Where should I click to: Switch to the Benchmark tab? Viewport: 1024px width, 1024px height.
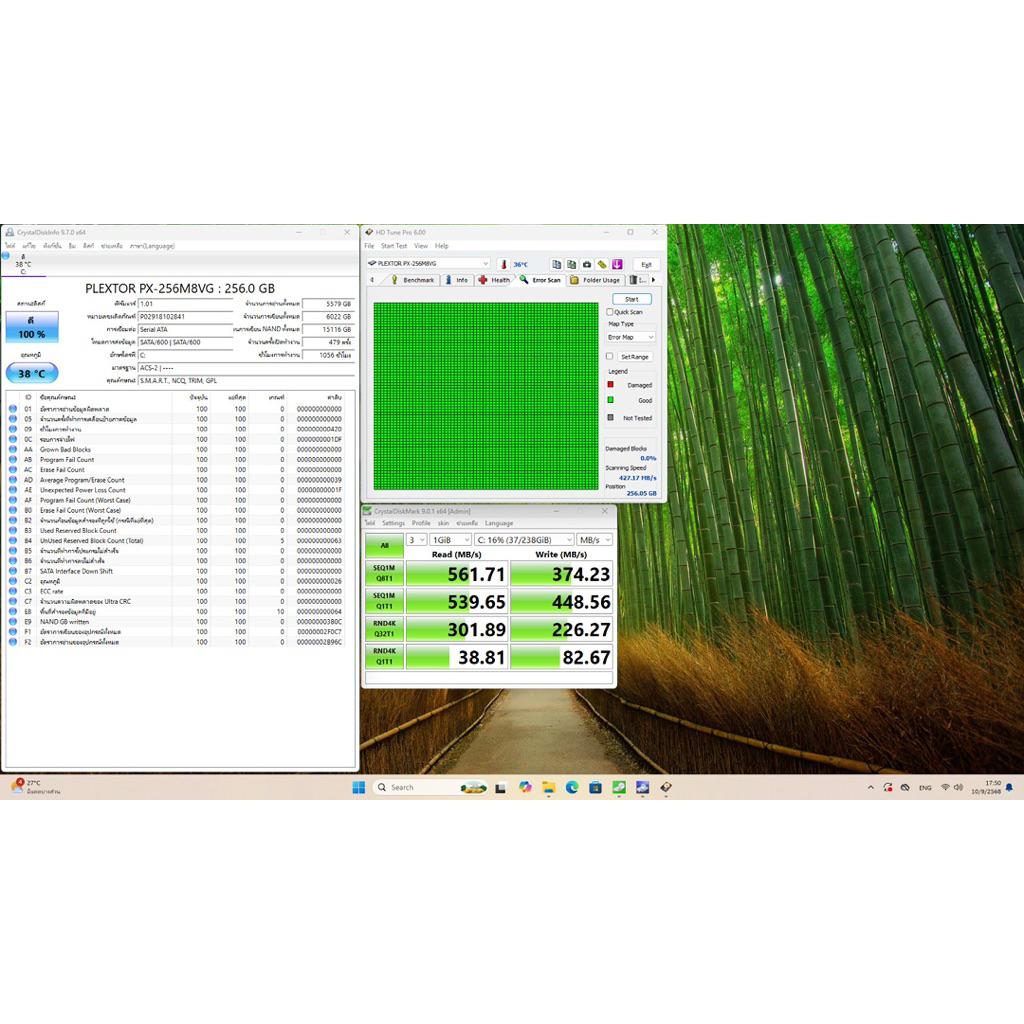click(413, 280)
